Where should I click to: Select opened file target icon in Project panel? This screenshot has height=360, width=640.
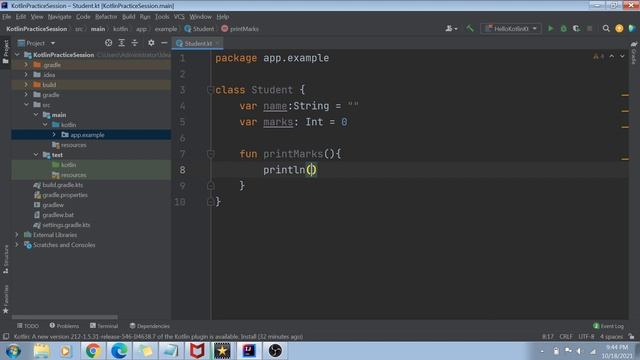[108, 43]
